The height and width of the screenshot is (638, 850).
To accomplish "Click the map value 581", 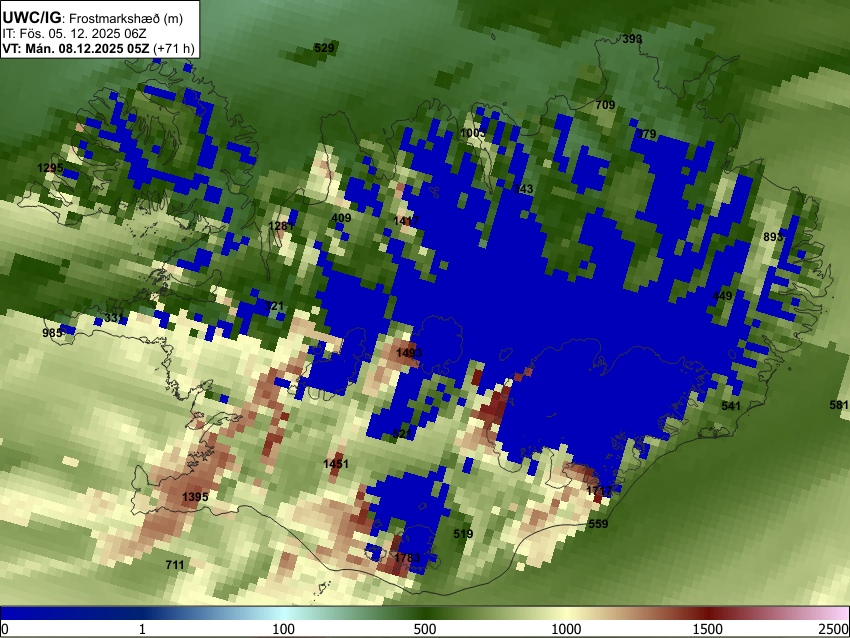I will click(x=839, y=405).
